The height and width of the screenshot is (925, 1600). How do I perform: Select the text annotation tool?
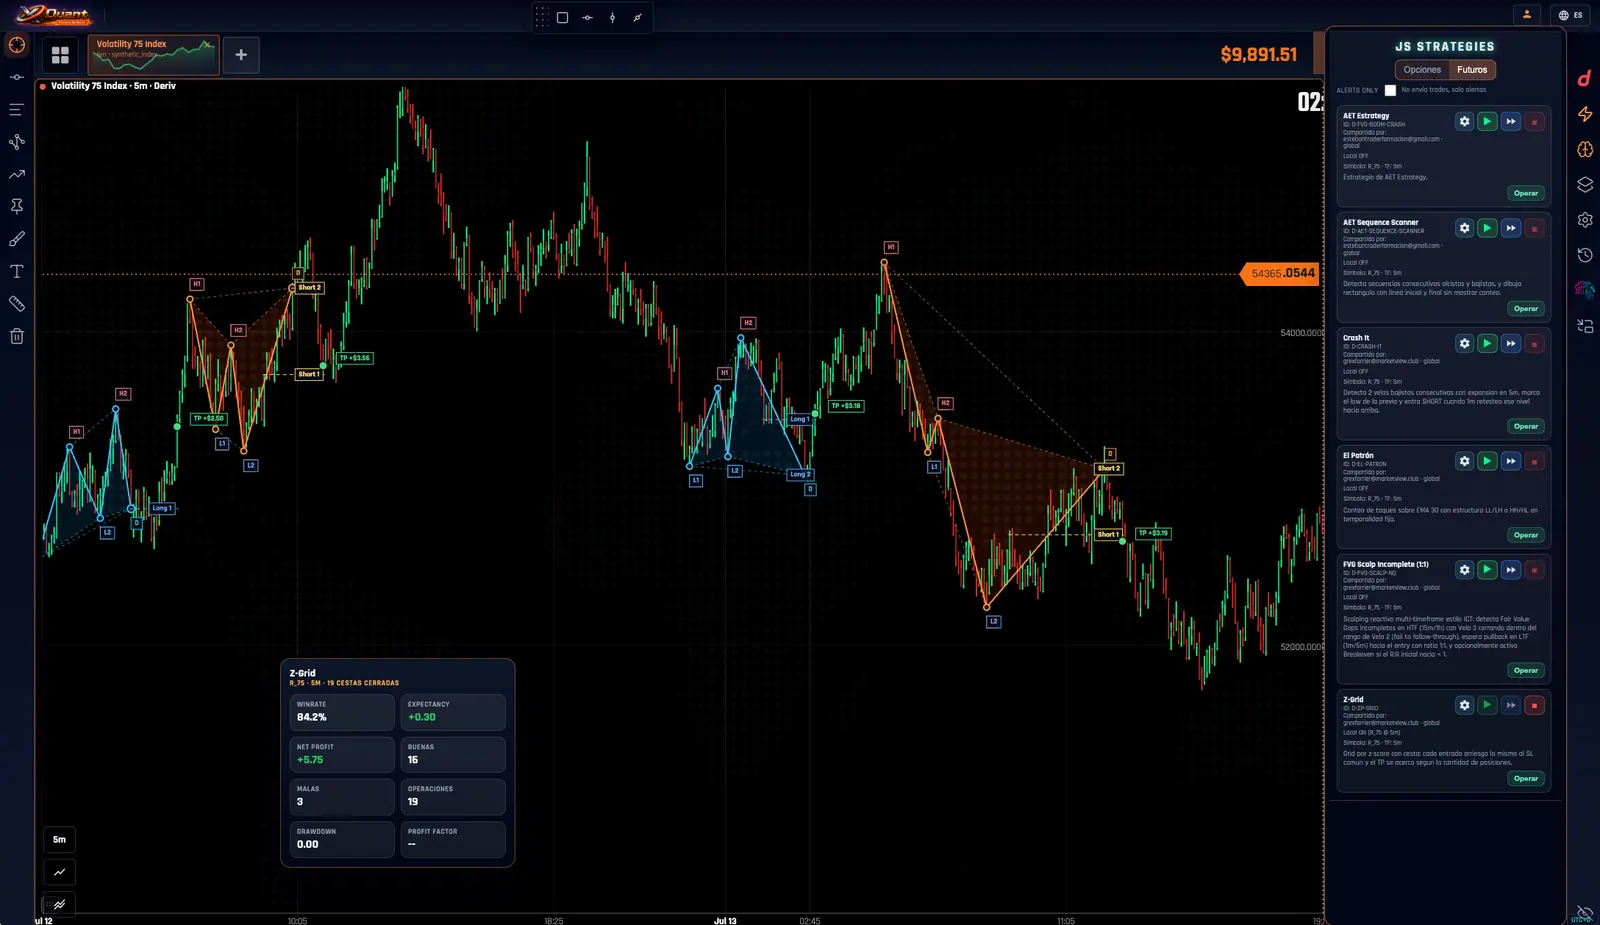17,271
